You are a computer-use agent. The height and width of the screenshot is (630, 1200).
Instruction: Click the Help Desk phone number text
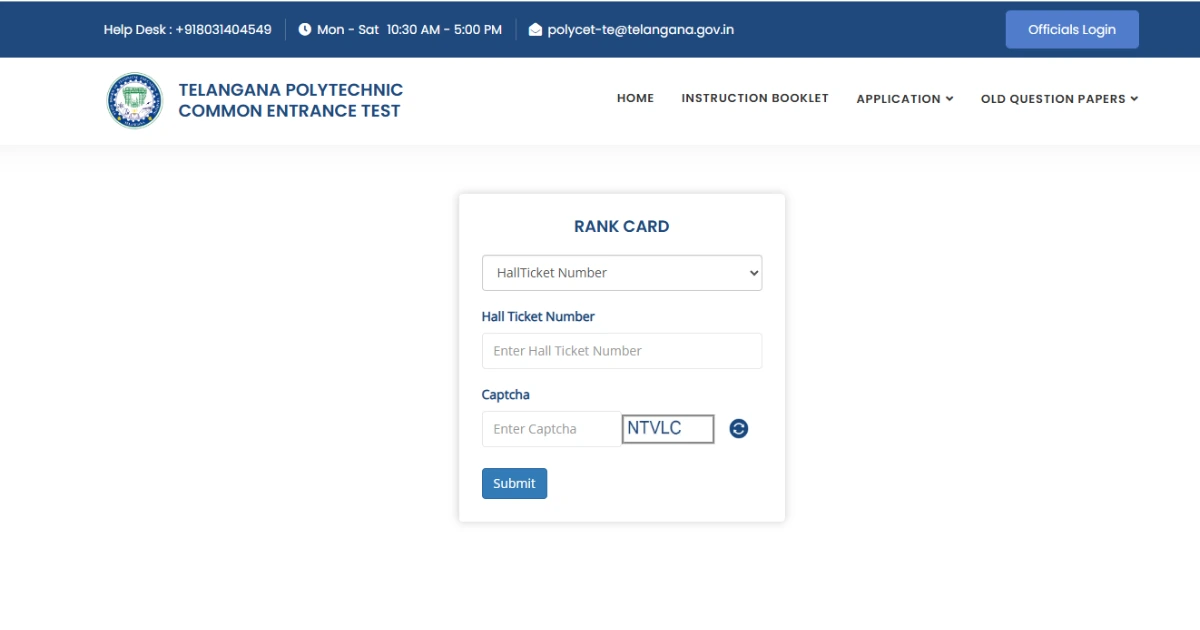[x=187, y=30]
